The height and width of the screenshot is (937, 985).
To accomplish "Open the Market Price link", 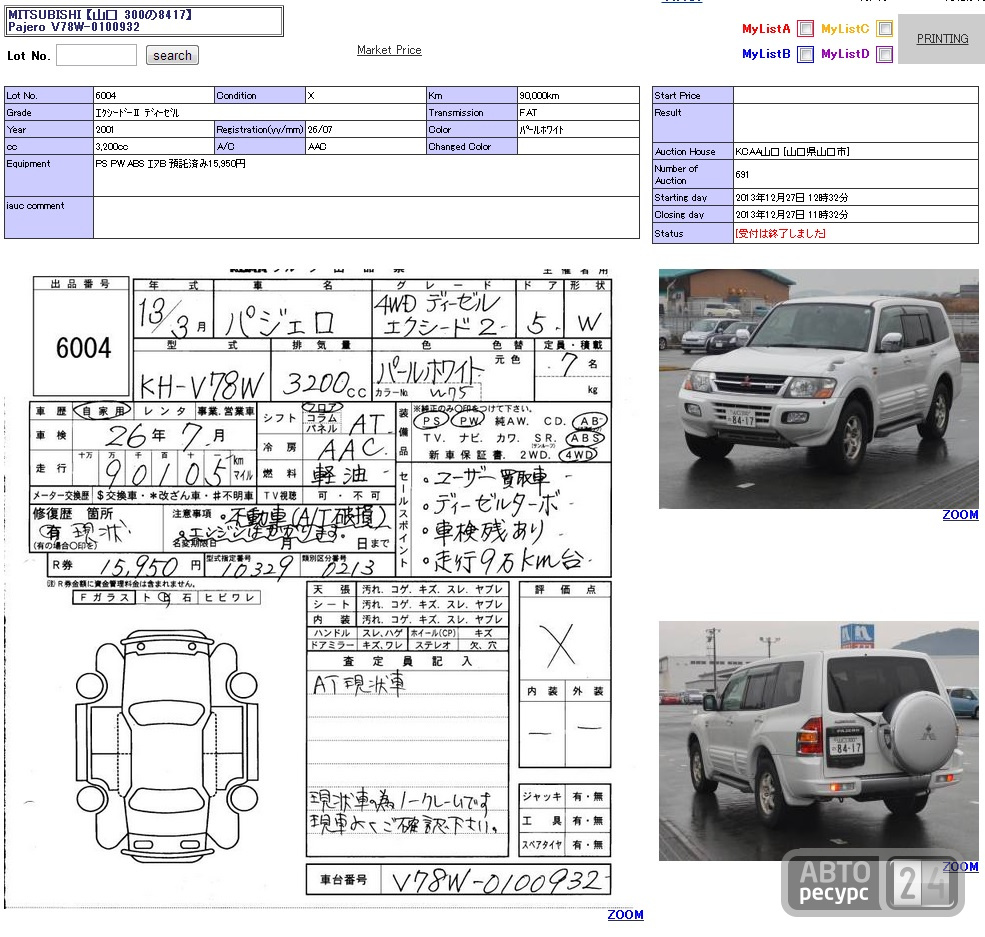I will [389, 50].
